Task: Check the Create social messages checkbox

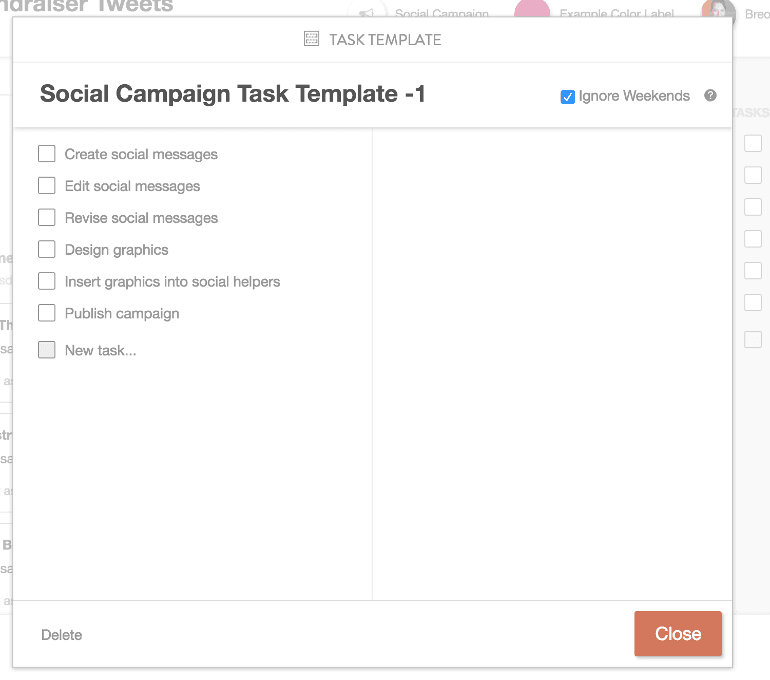Action: (46, 154)
